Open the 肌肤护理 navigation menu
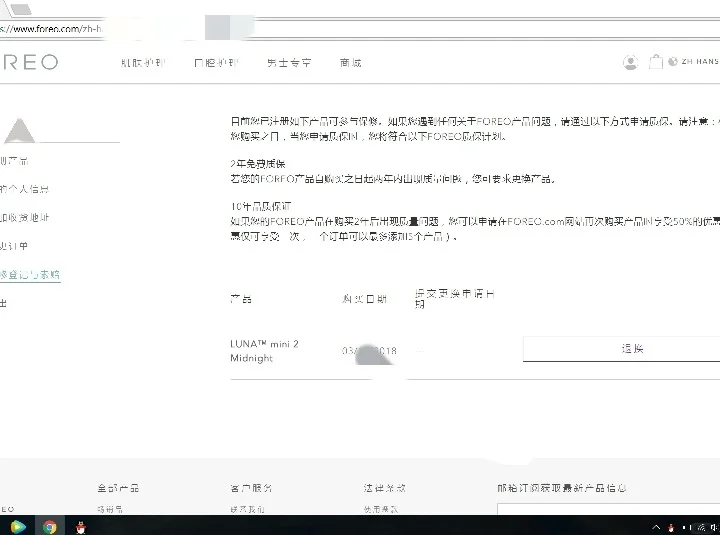 tap(143, 63)
